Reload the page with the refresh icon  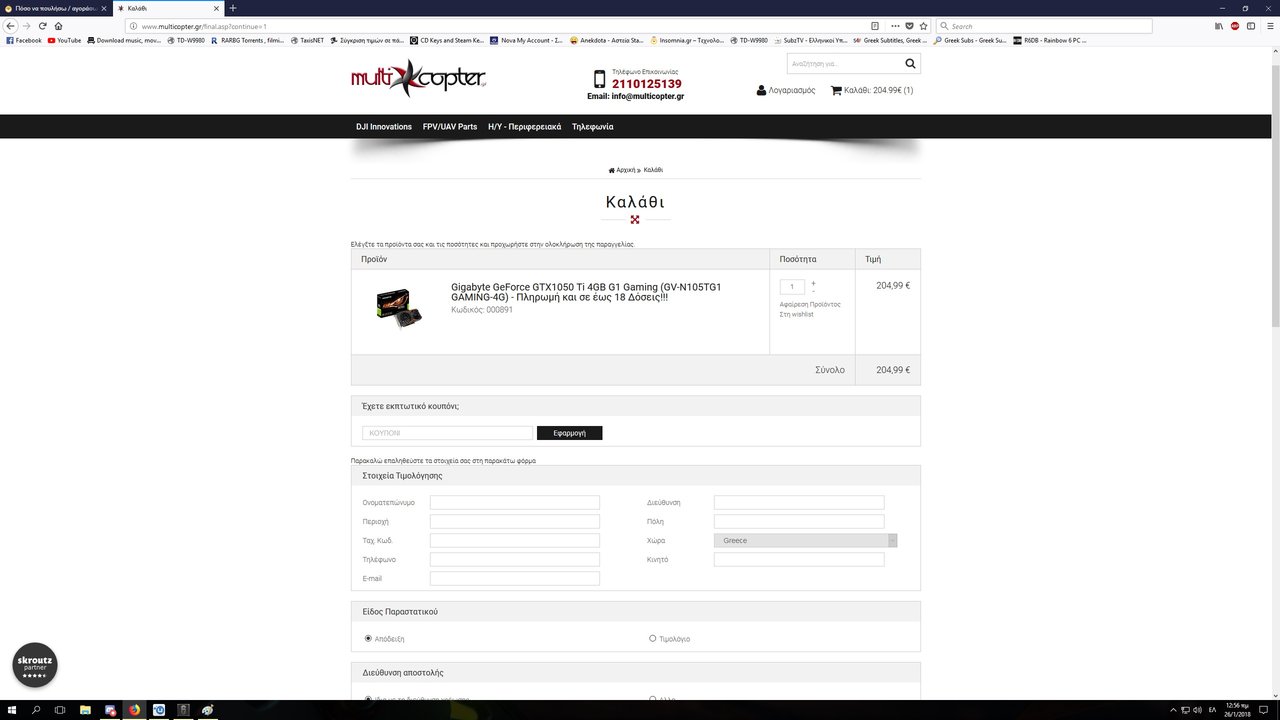pos(42,26)
